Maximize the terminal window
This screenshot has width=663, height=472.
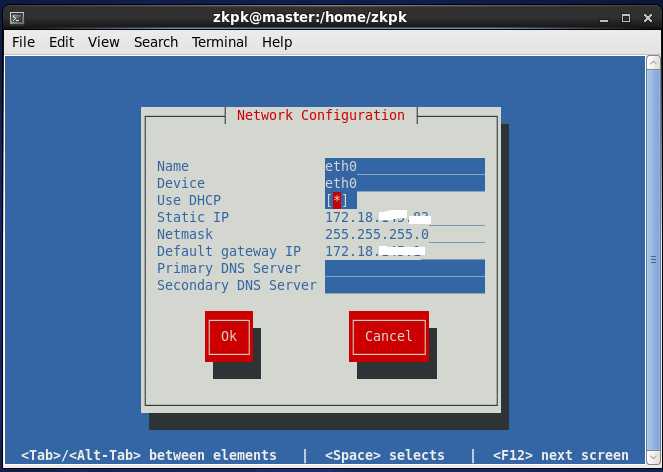pyautogui.click(x=626, y=18)
